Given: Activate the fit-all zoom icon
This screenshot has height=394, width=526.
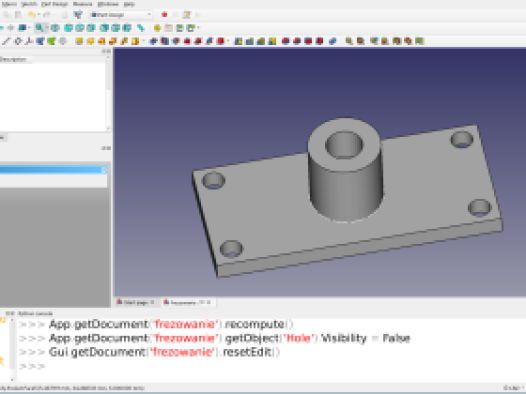Looking at the screenshot, I should point(40,28).
